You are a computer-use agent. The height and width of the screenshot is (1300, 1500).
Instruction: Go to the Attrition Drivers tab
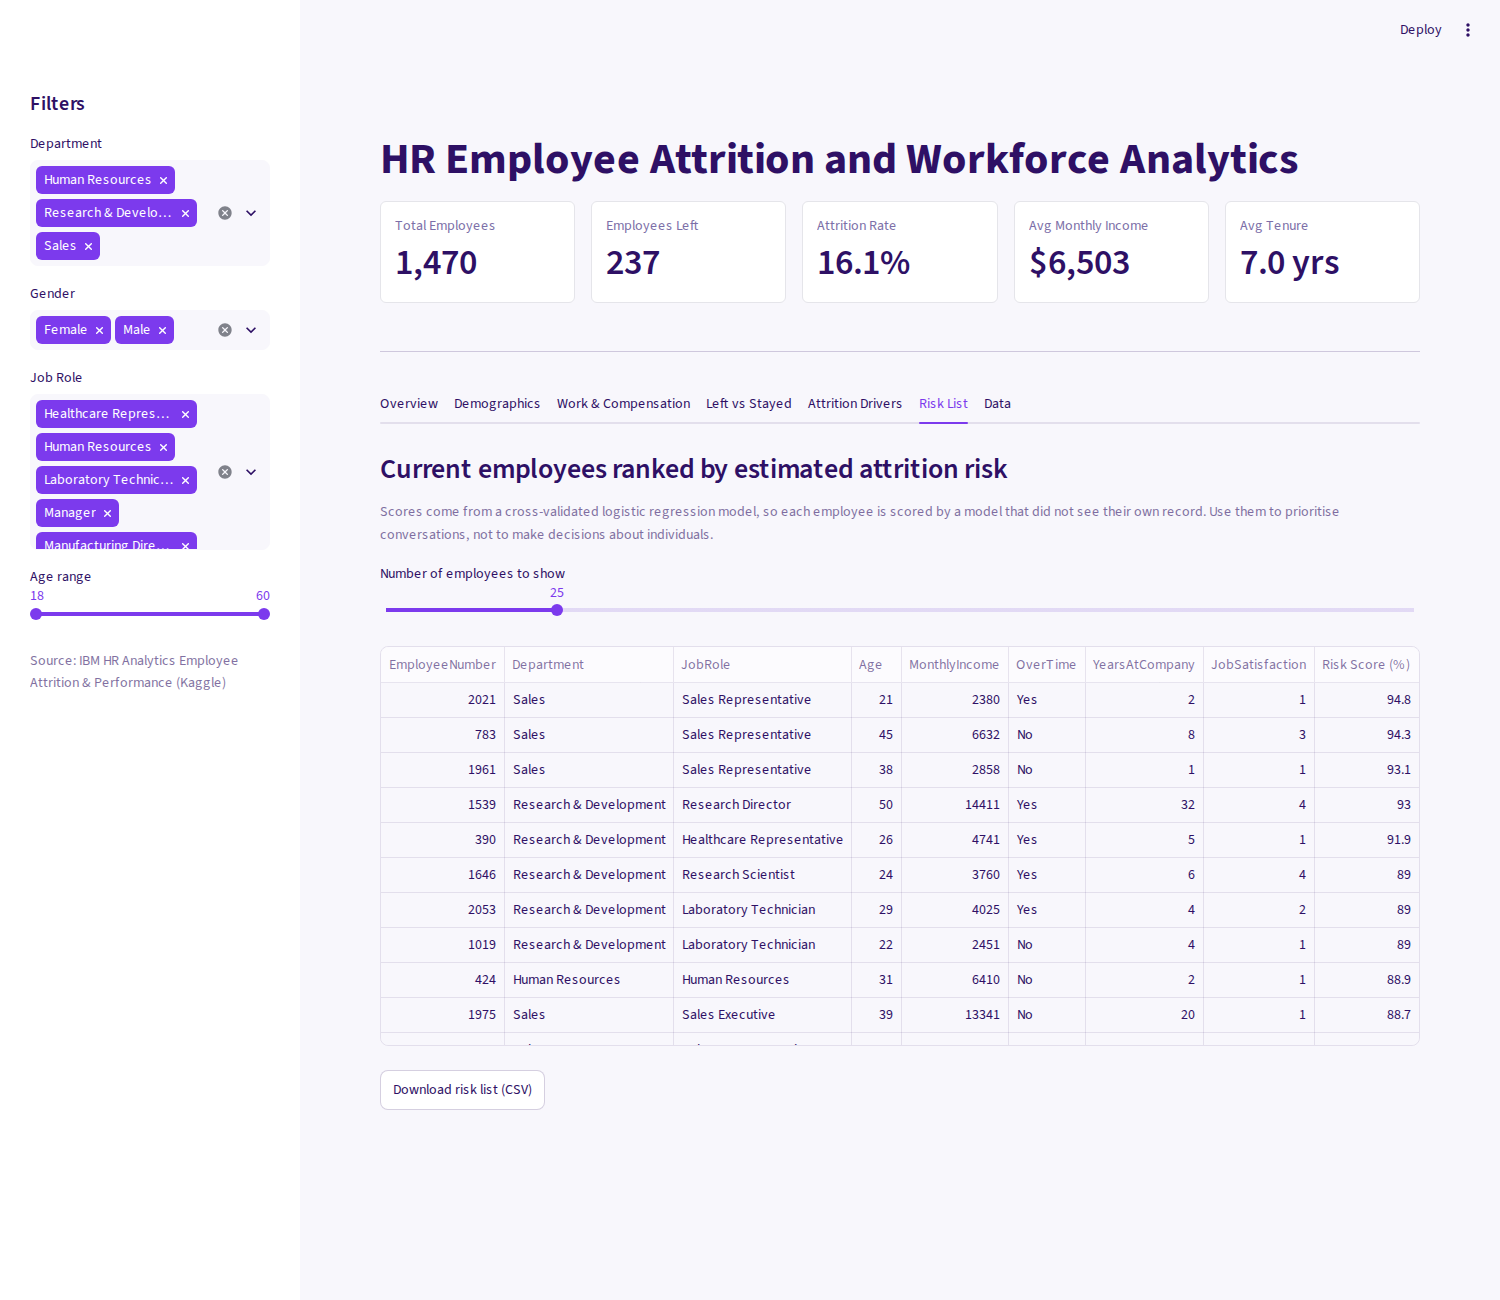855,404
